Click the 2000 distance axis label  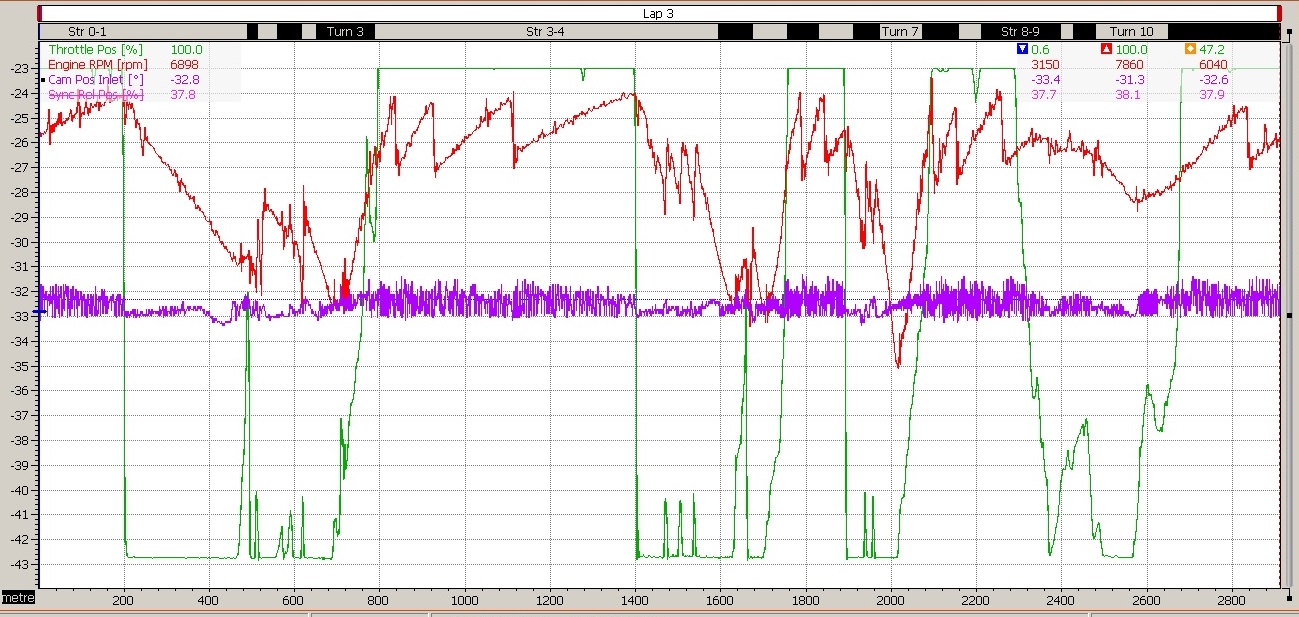(x=891, y=601)
